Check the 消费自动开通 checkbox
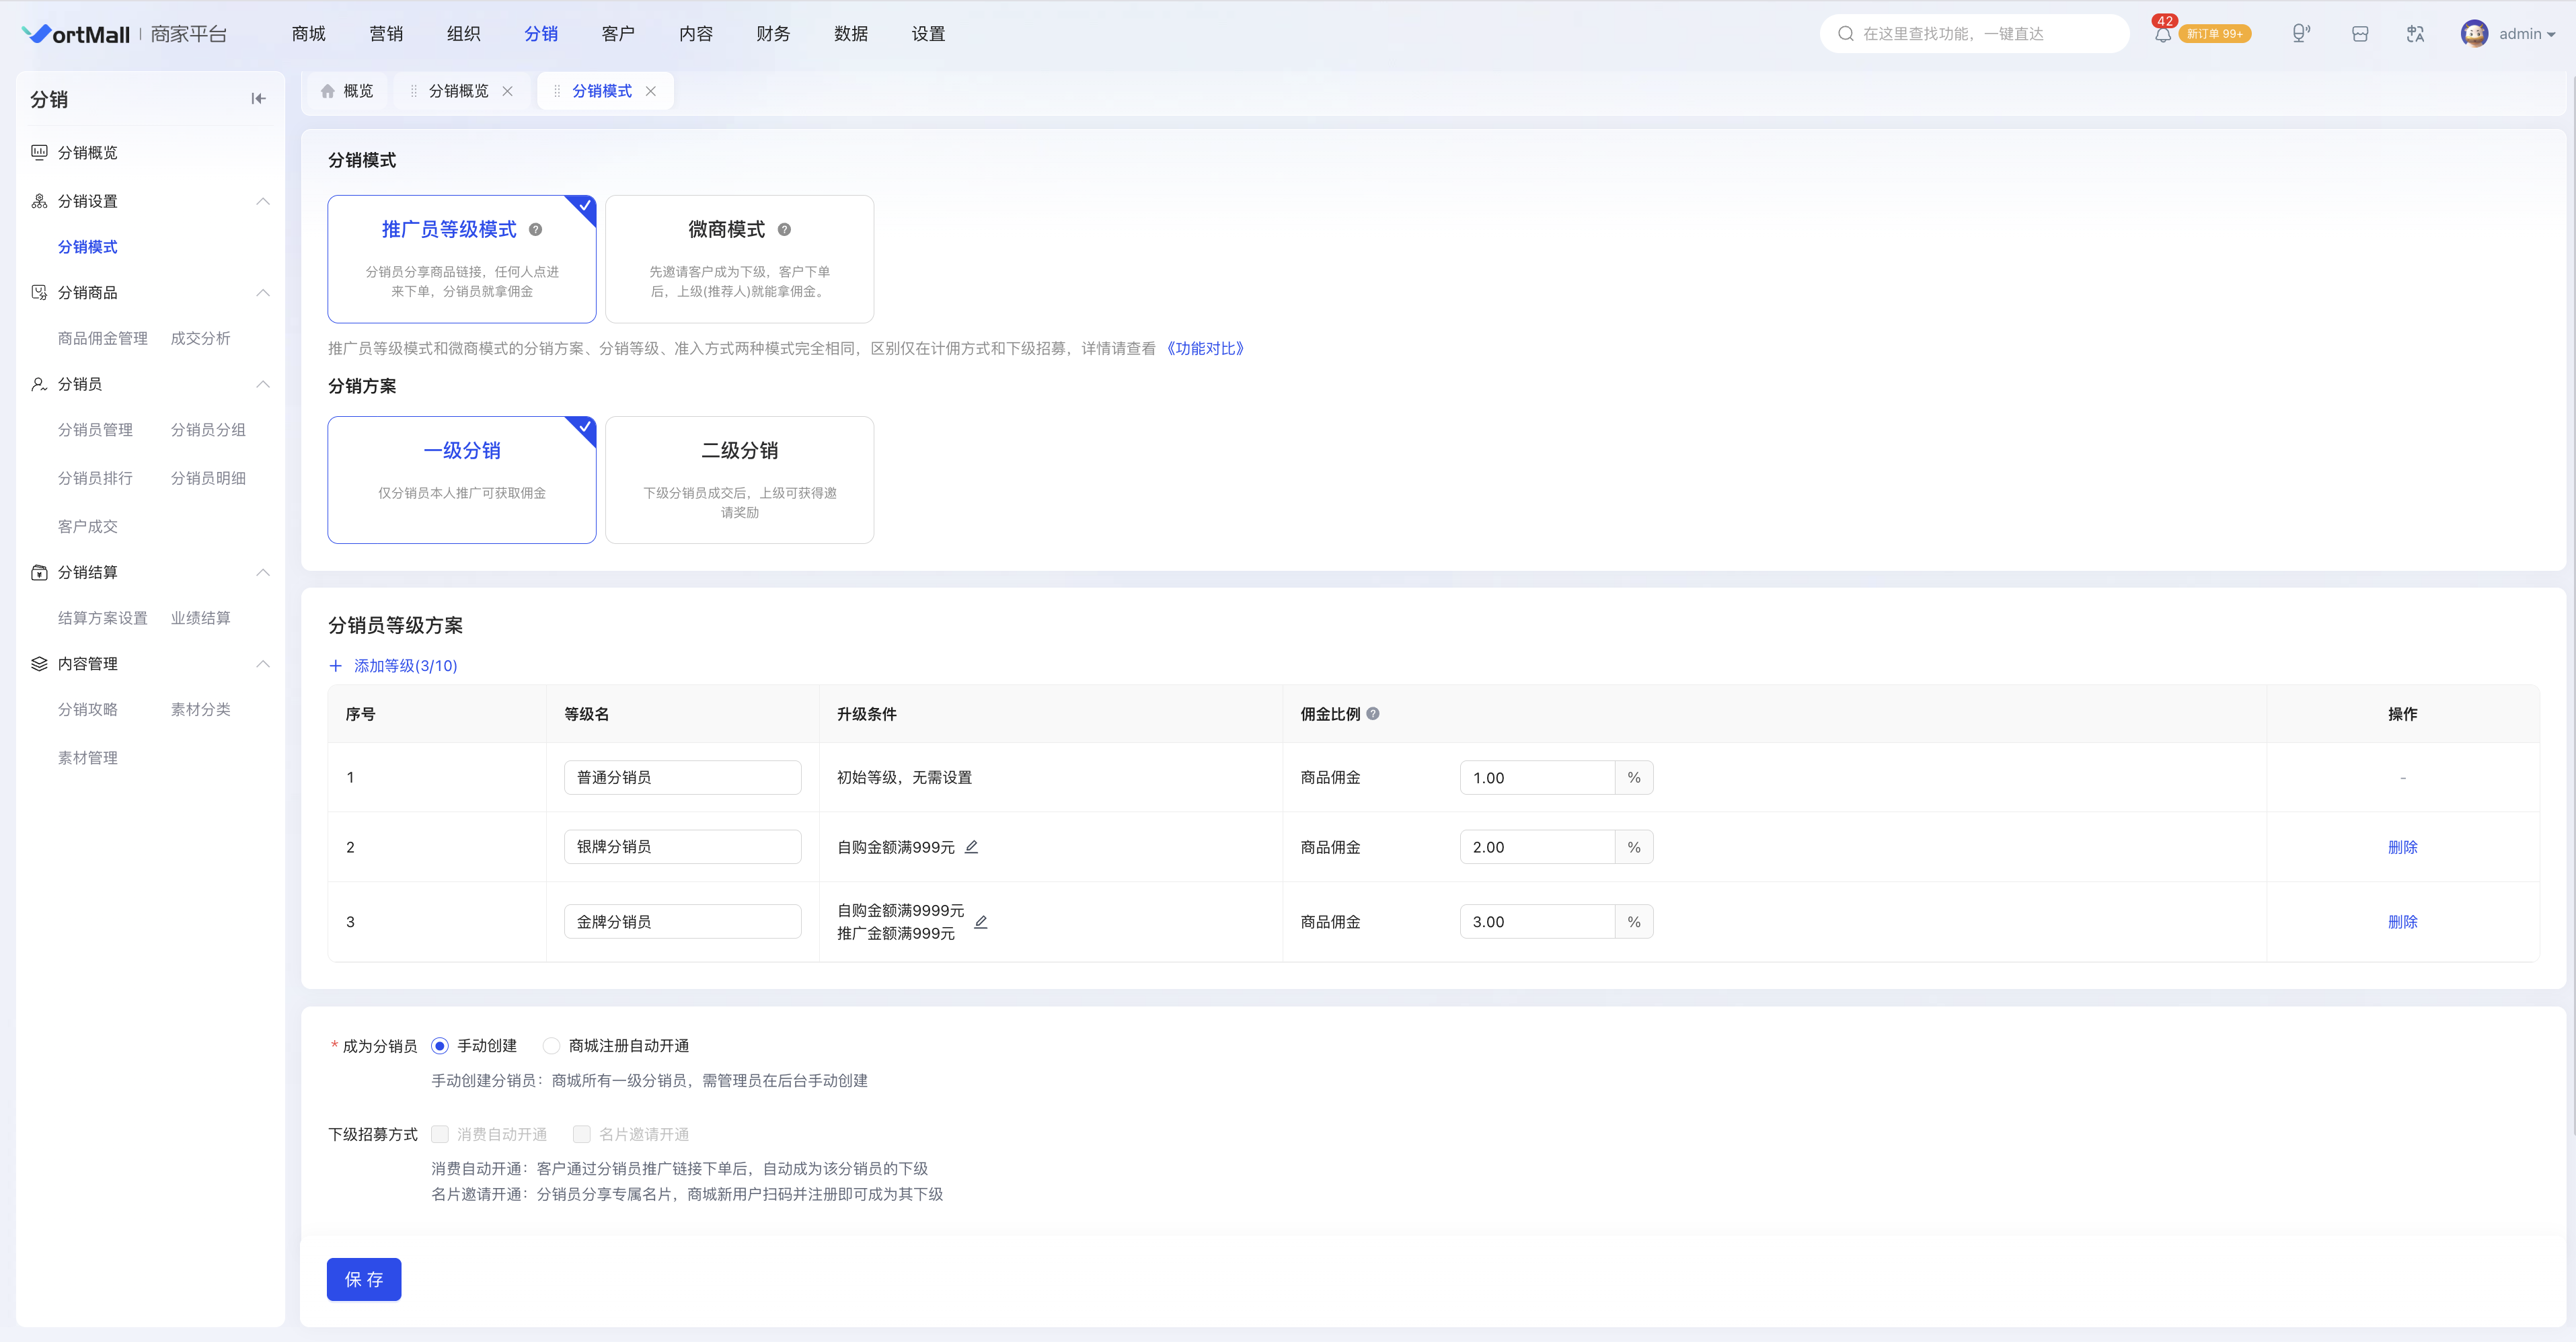Image resolution: width=2576 pixels, height=1342 pixels. coord(440,1134)
